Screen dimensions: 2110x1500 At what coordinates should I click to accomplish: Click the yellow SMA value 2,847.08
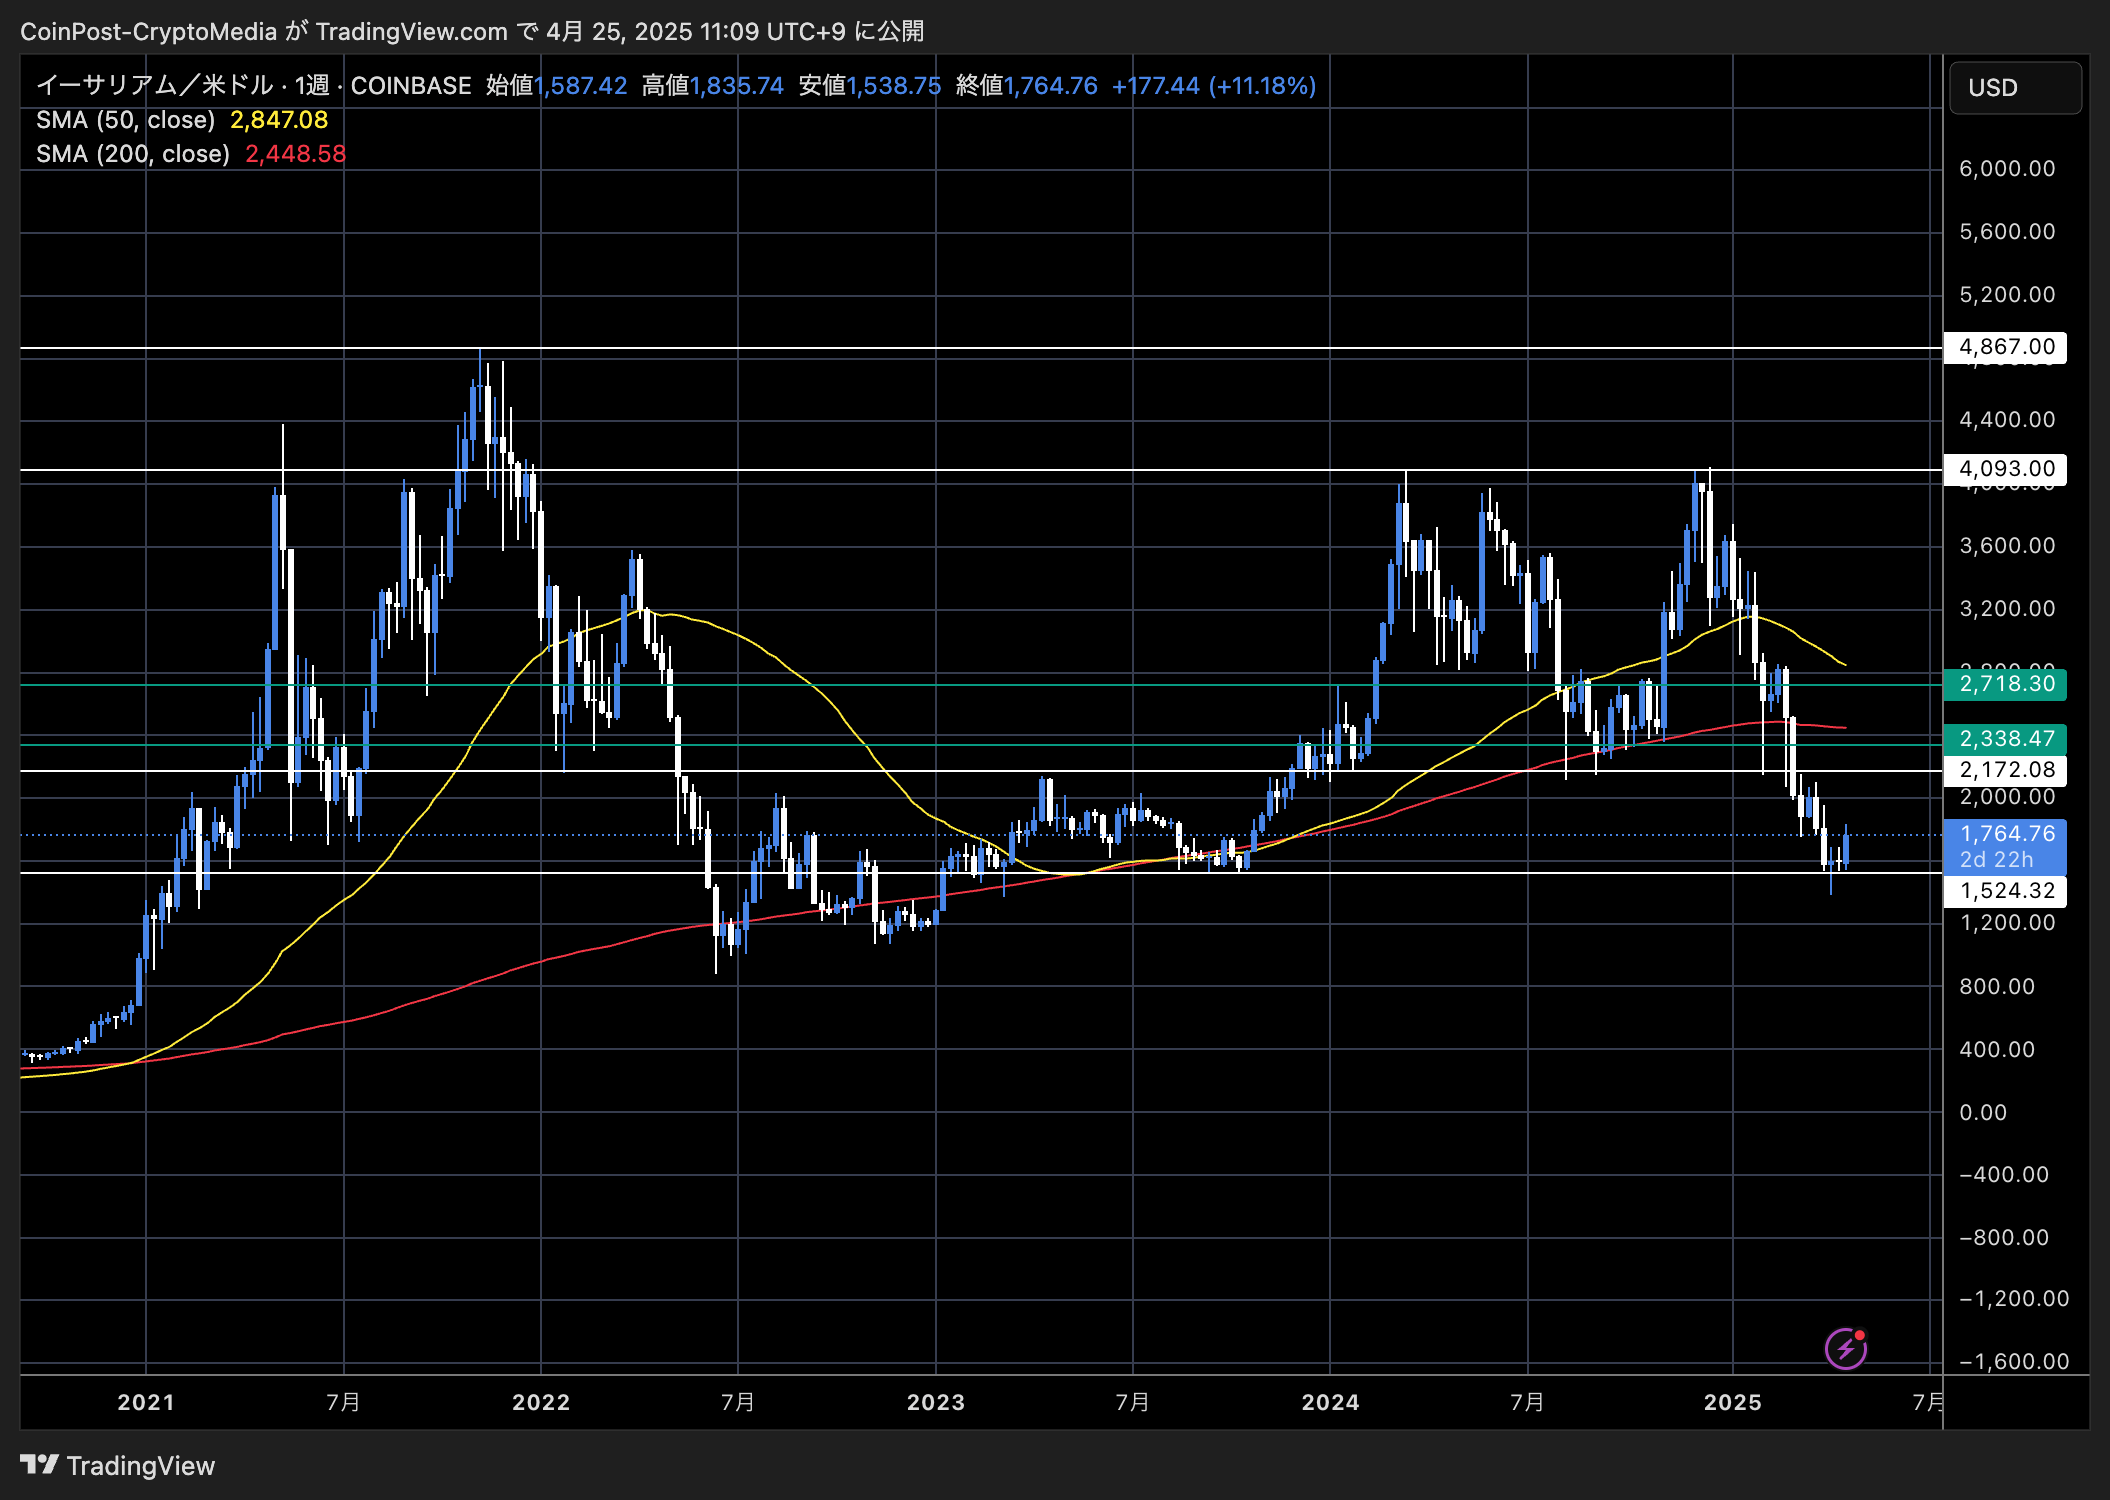click(279, 120)
